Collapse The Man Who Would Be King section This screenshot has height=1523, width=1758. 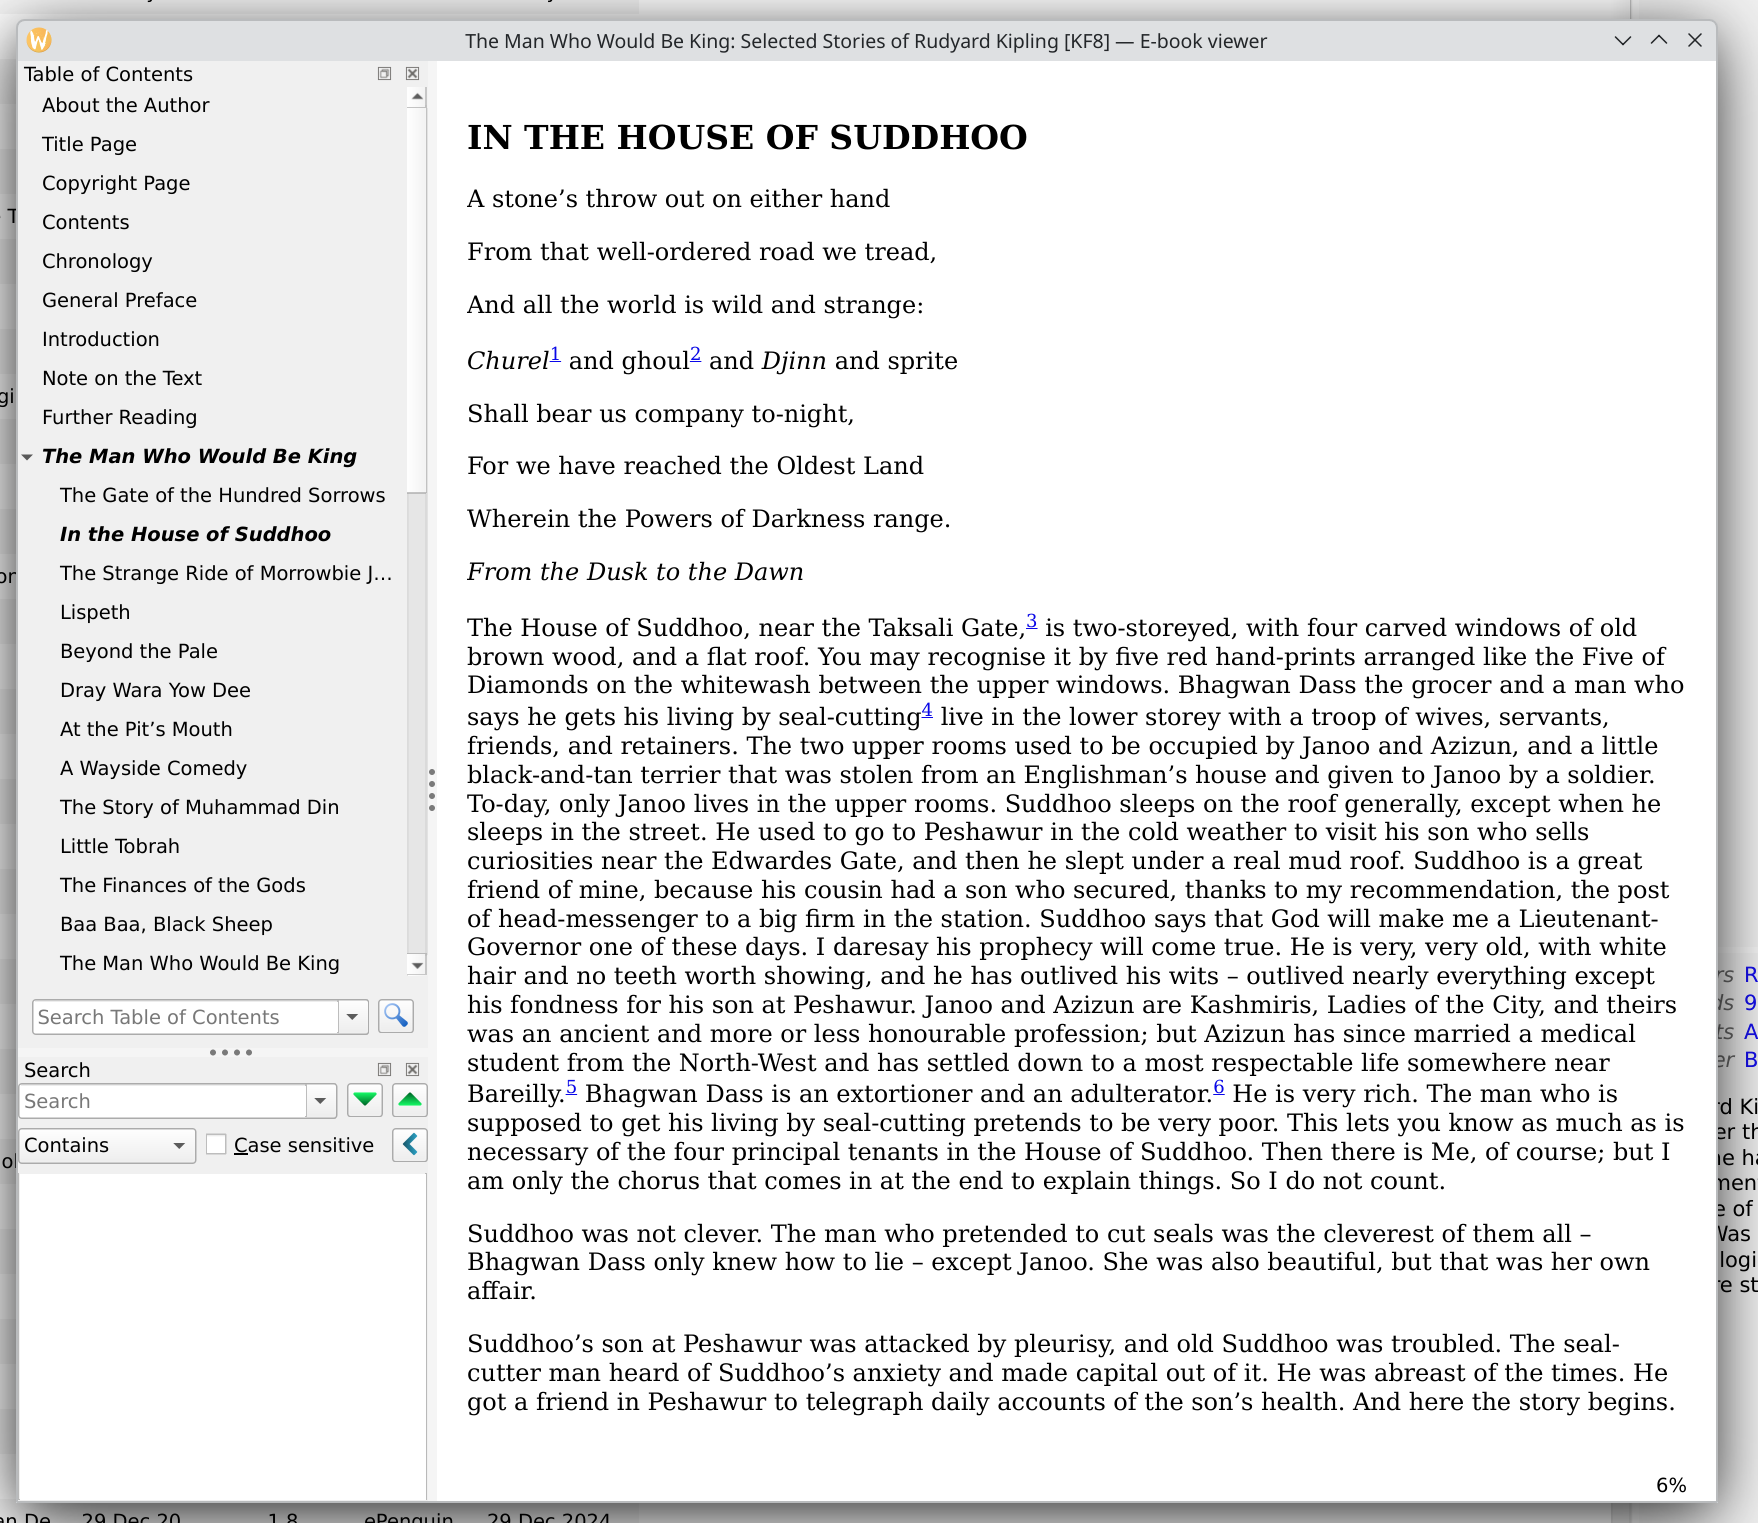[27, 457]
